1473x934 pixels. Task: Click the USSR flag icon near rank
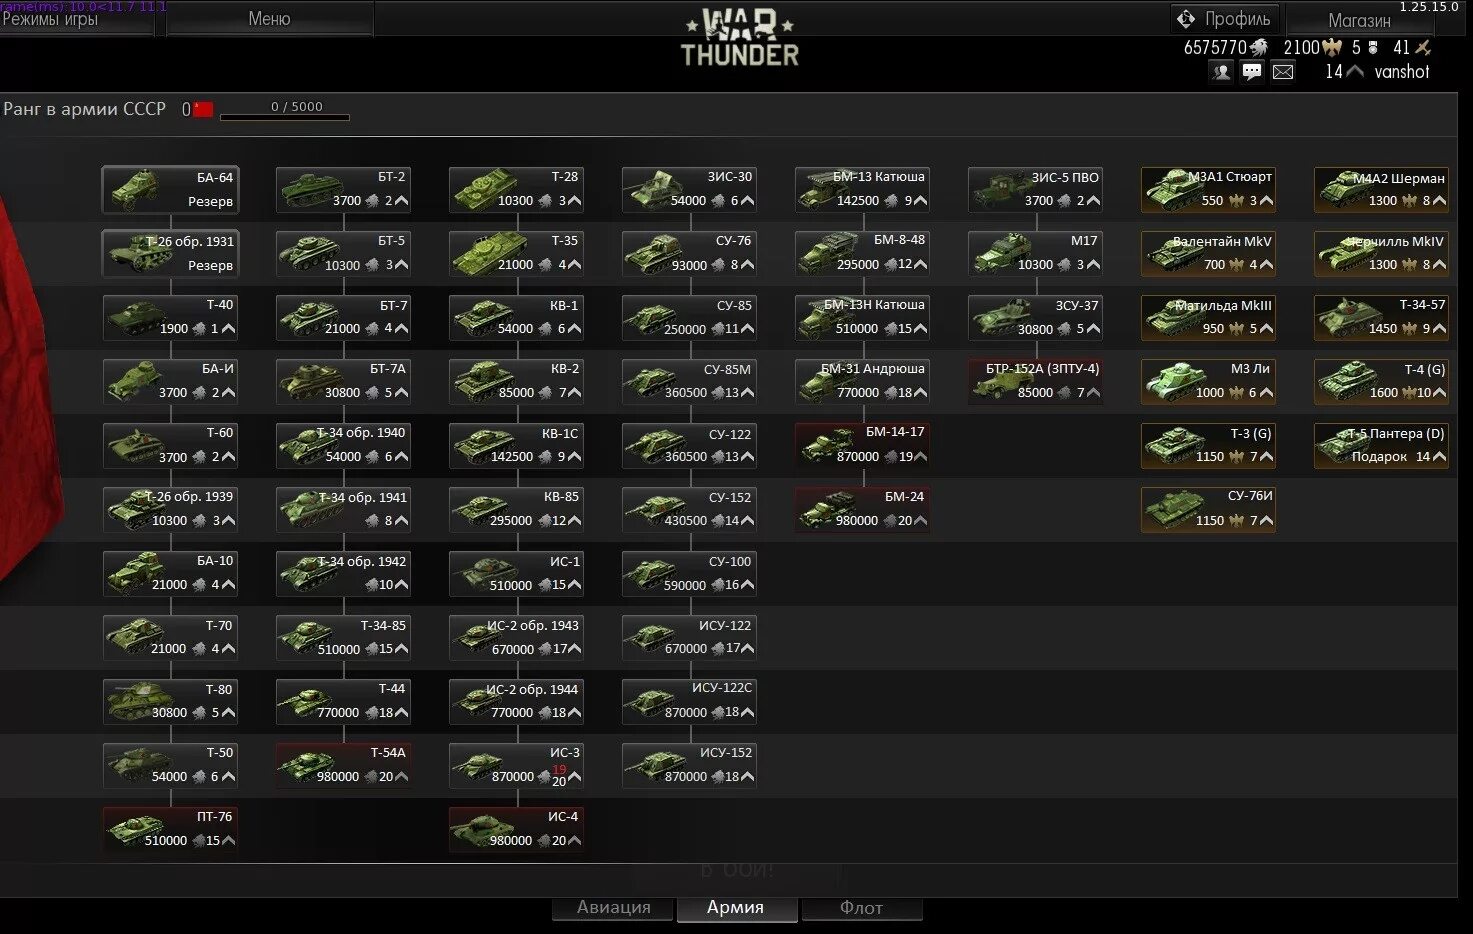tap(204, 109)
